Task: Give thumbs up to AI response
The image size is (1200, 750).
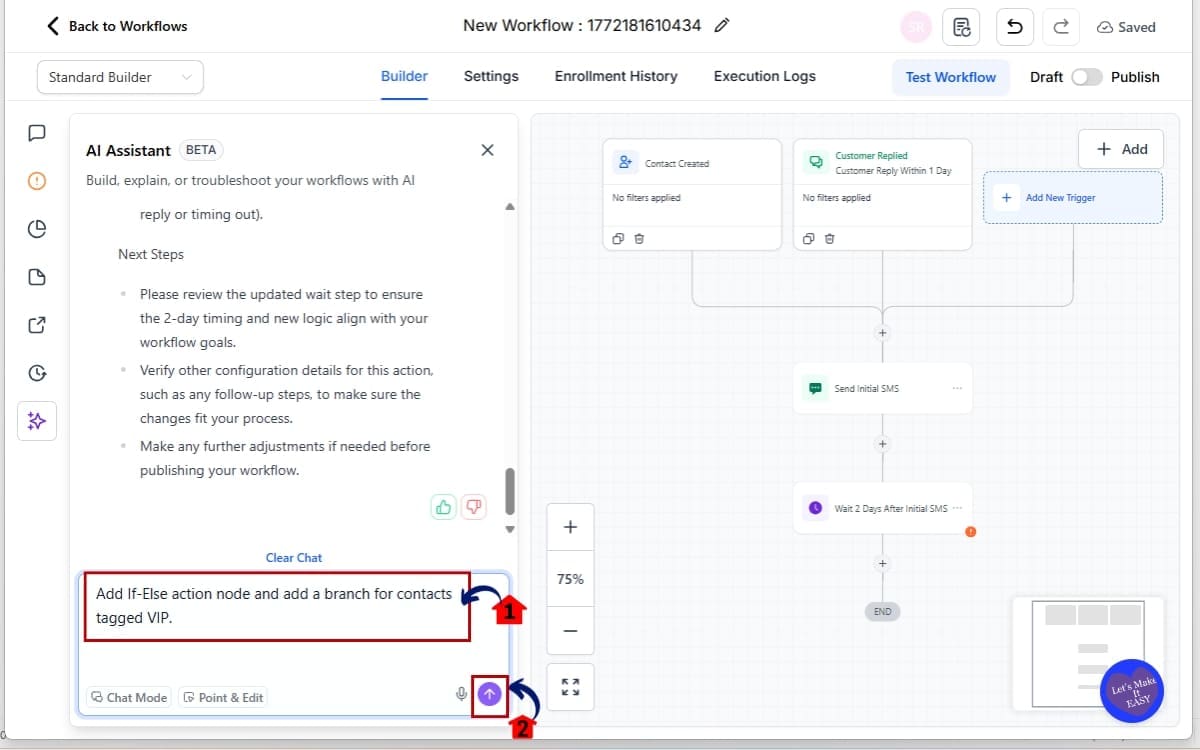Action: [443, 507]
